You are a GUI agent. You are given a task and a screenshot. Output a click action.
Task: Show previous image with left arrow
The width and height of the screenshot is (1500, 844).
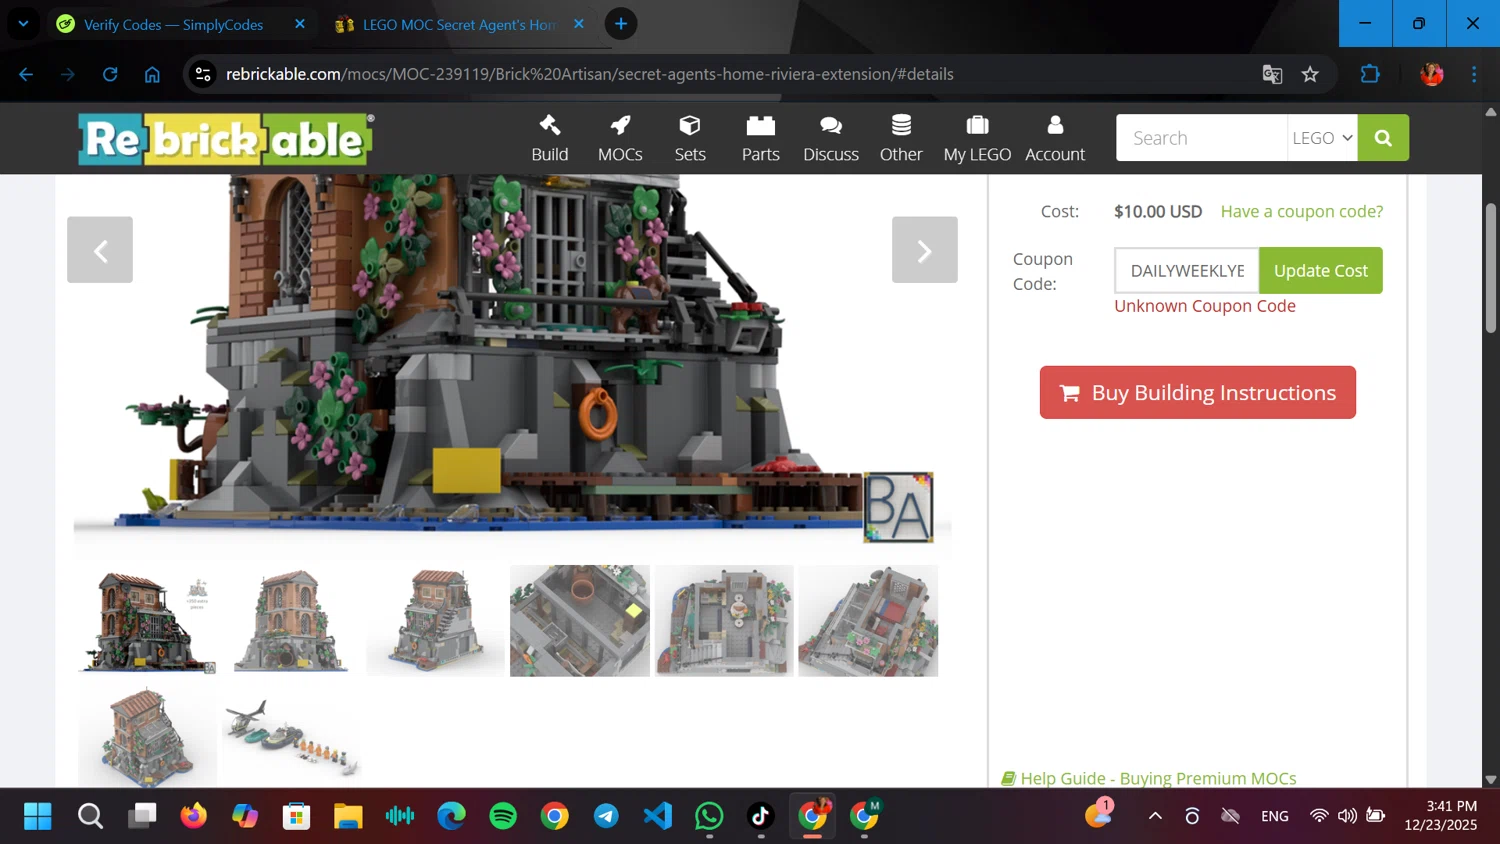pyautogui.click(x=100, y=250)
